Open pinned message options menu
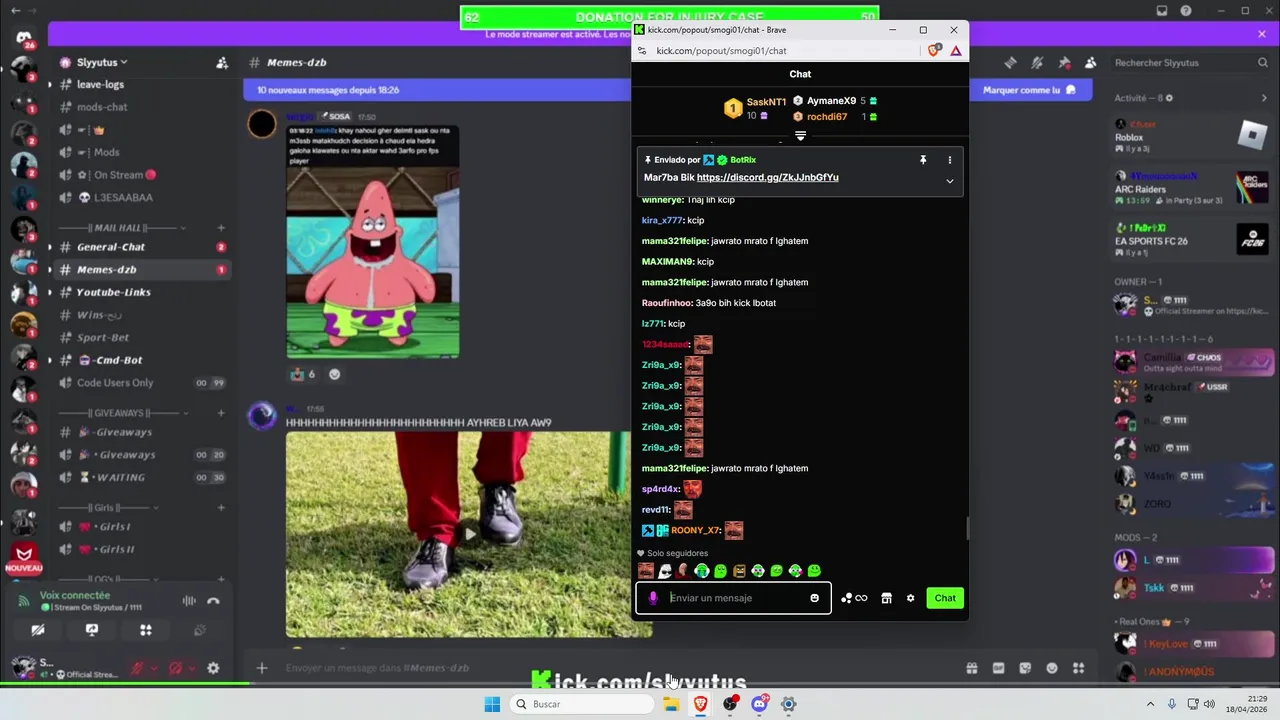 point(949,160)
